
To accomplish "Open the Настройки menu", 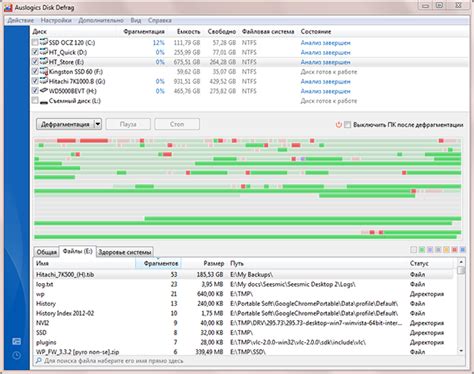I will tap(56, 20).
